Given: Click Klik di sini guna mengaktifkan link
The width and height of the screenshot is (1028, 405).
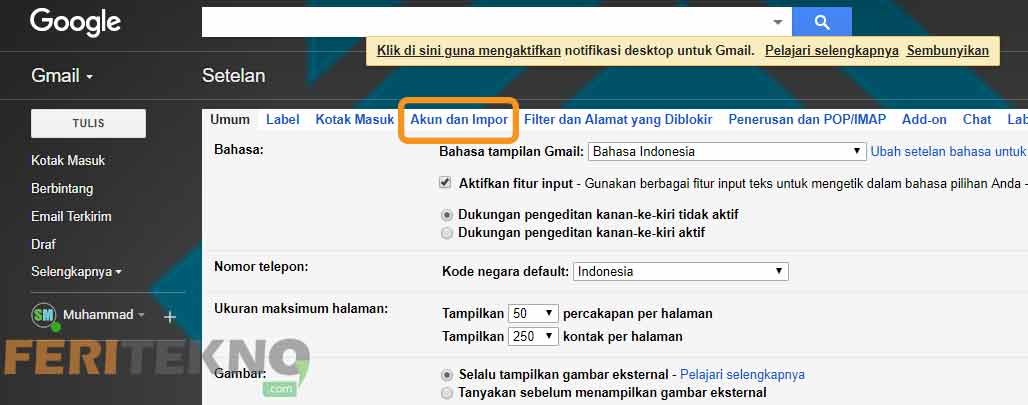Looking at the screenshot, I should coord(469,50).
